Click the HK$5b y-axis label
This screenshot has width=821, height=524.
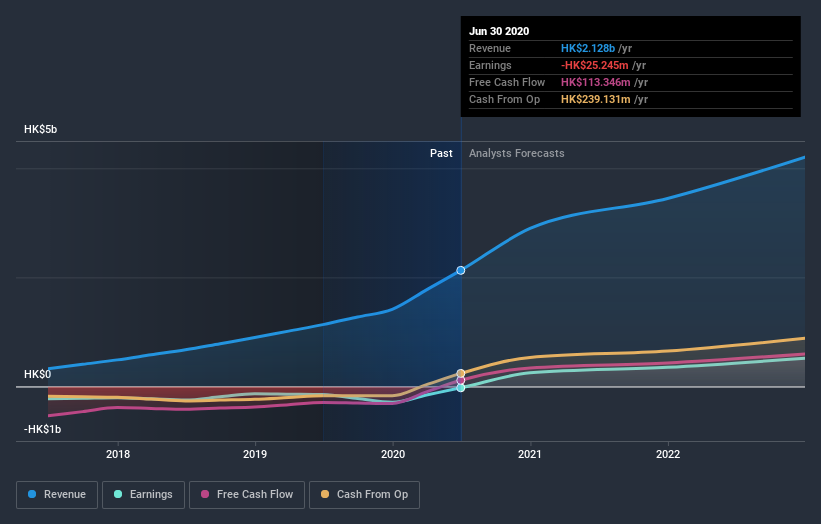pyautogui.click(x=40, y=129)
